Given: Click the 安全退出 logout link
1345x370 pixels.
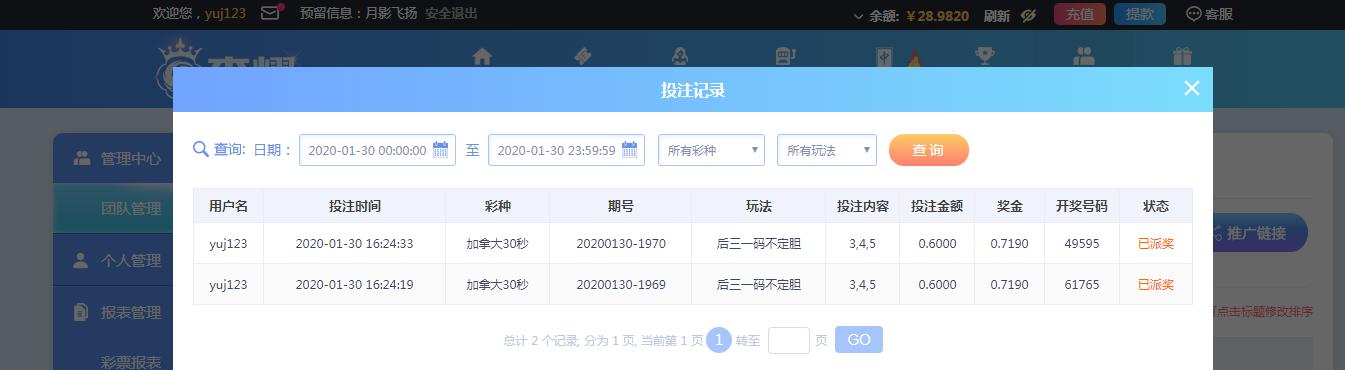Looking at the screenshot, I should tap(451, 14).
